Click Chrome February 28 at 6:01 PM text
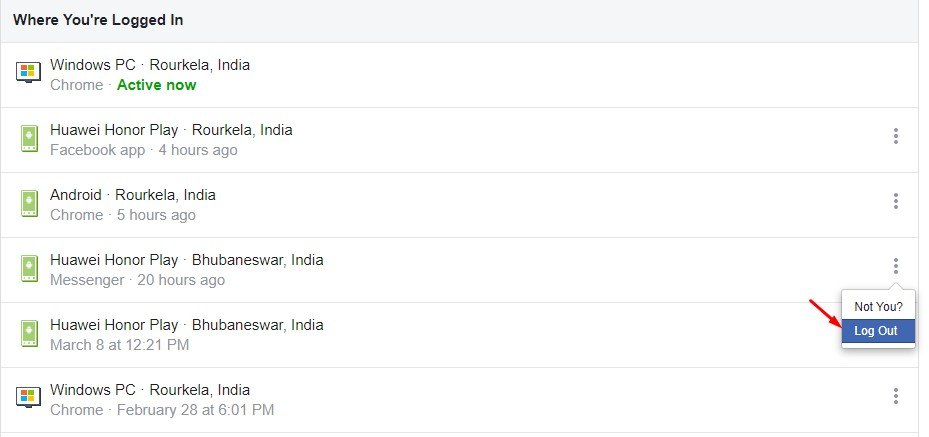The image size is (929, 437). click(x=162, y=410)
